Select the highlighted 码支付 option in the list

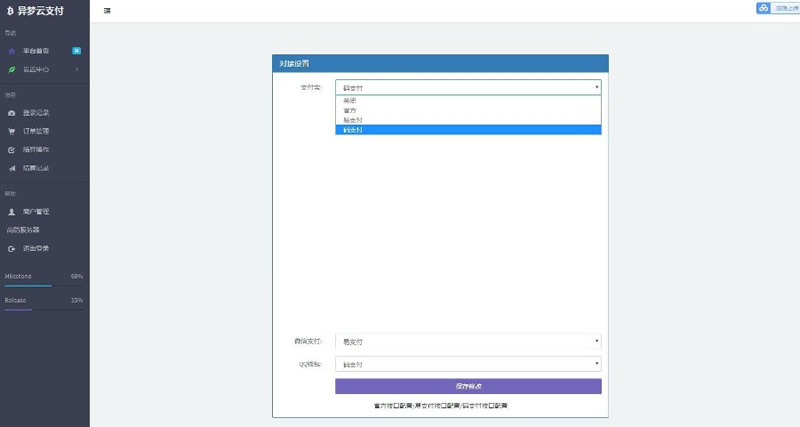click(x=468, y=130)
